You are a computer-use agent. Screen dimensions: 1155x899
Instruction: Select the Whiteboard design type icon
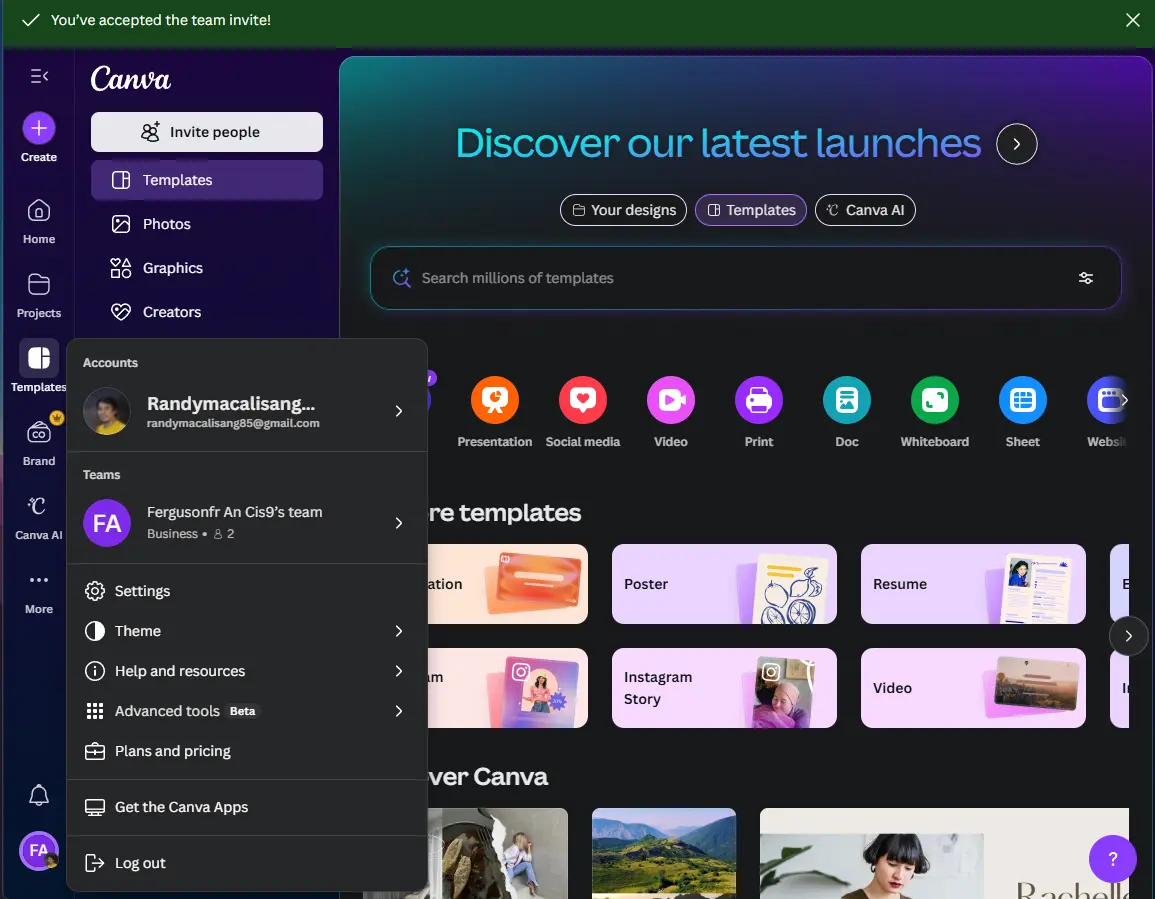pyautogui.click(x=934, y=400)
